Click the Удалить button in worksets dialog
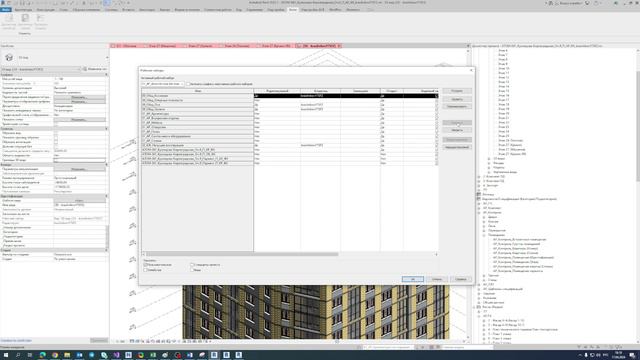Image resolution: width=640 pixels, height=360 pixels. click(457, 99)
